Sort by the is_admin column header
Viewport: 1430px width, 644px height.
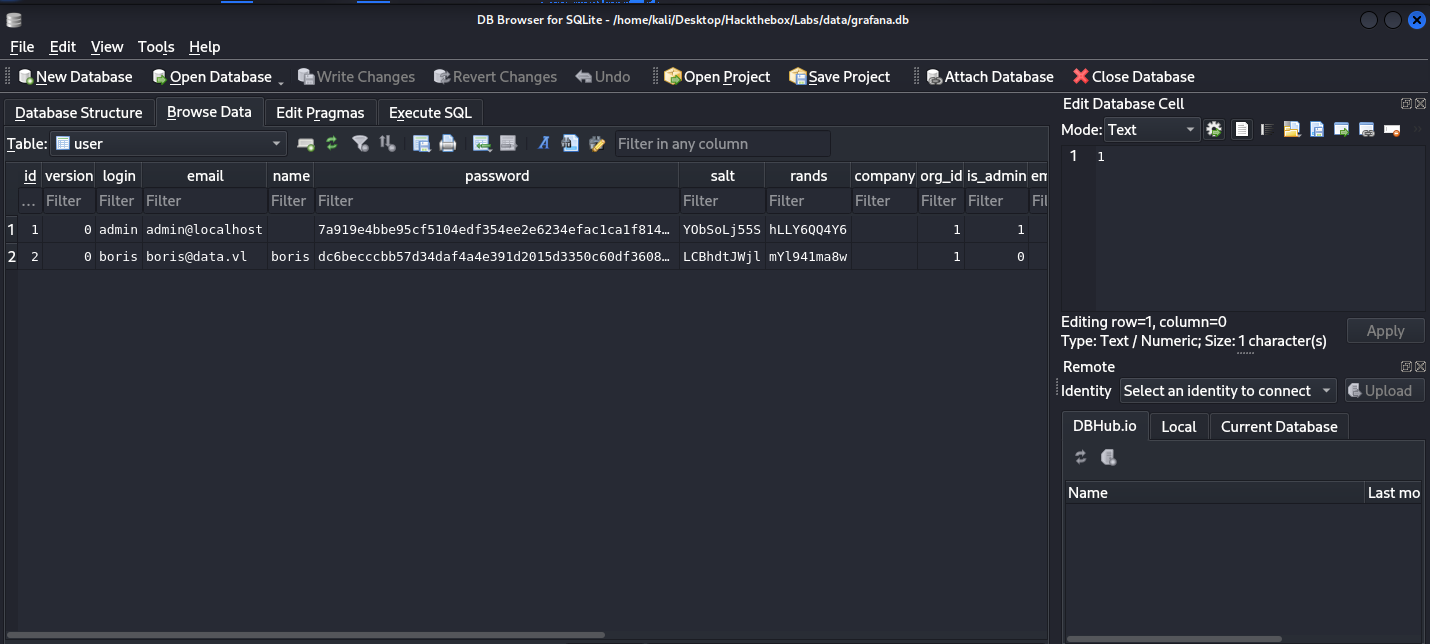coord(996,176)
